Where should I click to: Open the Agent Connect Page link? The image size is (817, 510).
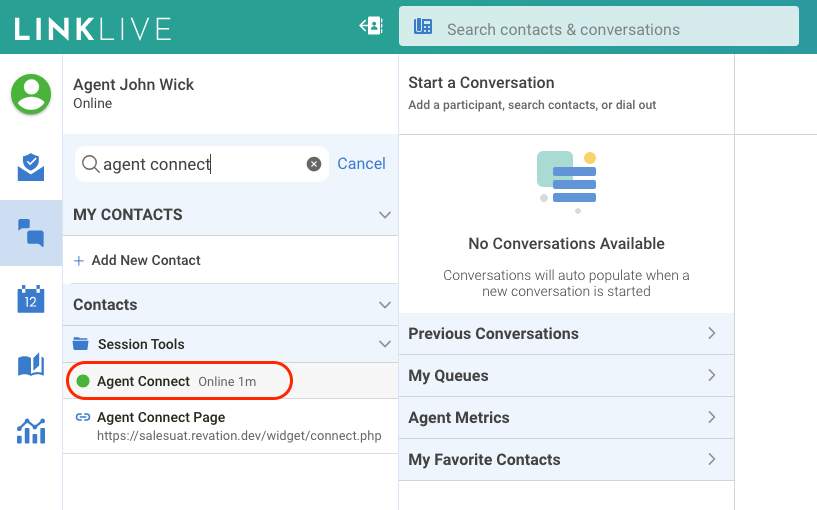tap(161, 417)
